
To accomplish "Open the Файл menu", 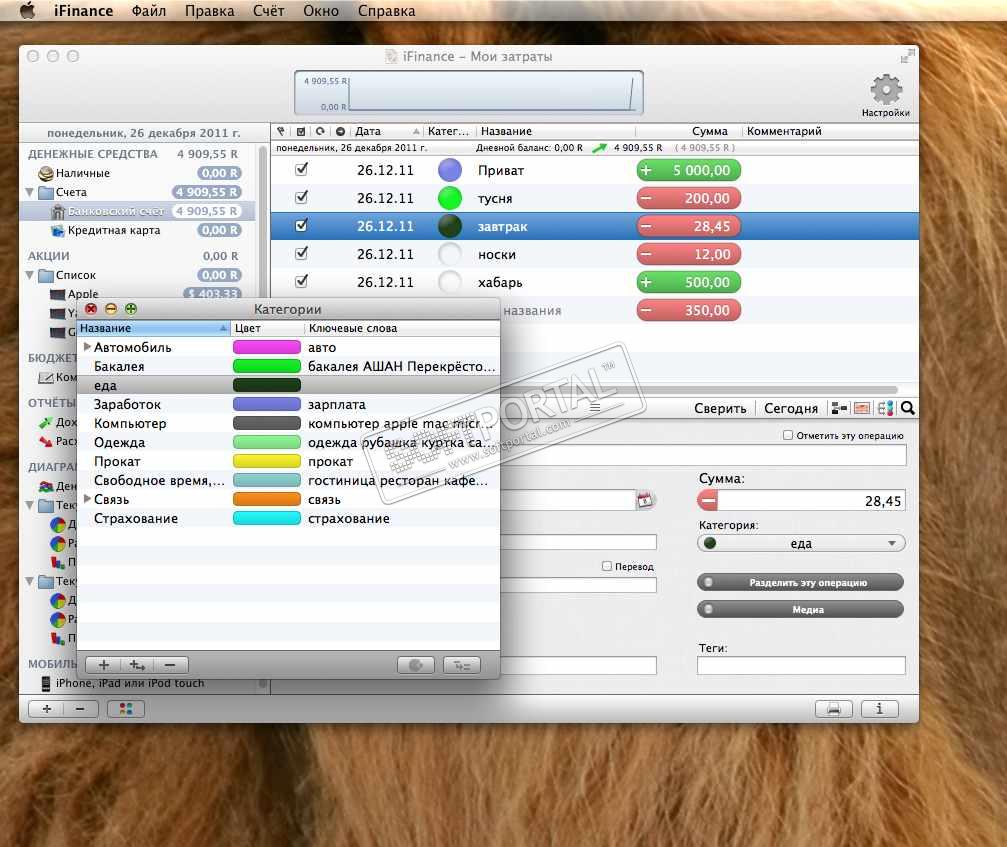I will pyautogui.click(x=148, y=11).
